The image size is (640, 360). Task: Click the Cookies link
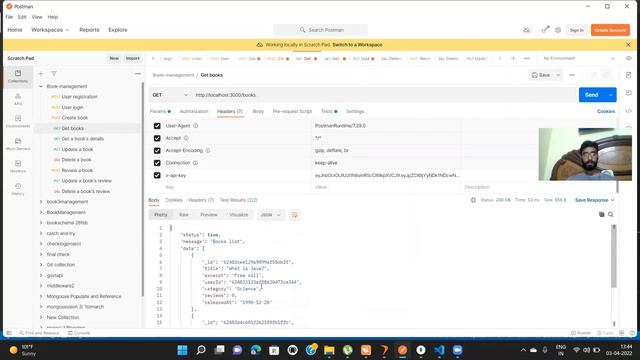(x=606, y=111)
